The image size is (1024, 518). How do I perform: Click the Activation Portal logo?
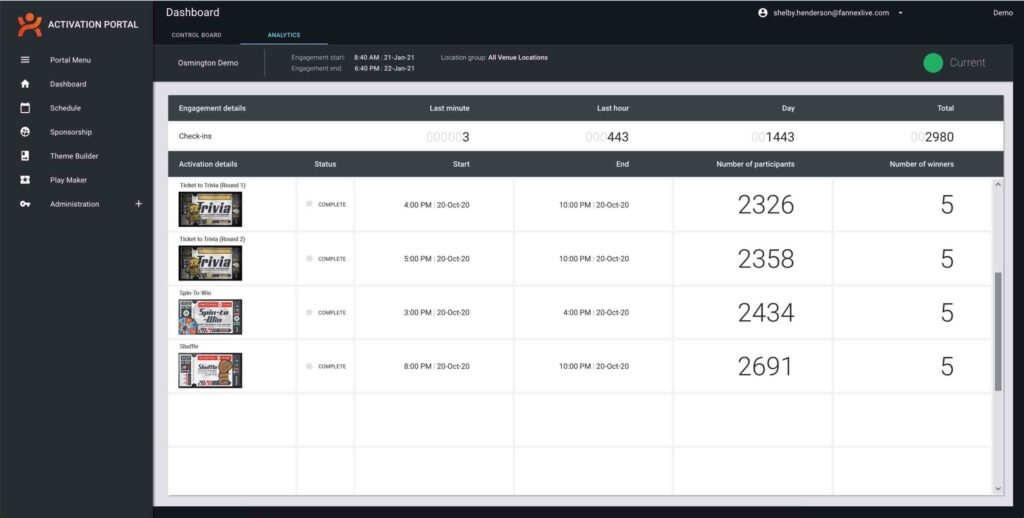(30, 24)
